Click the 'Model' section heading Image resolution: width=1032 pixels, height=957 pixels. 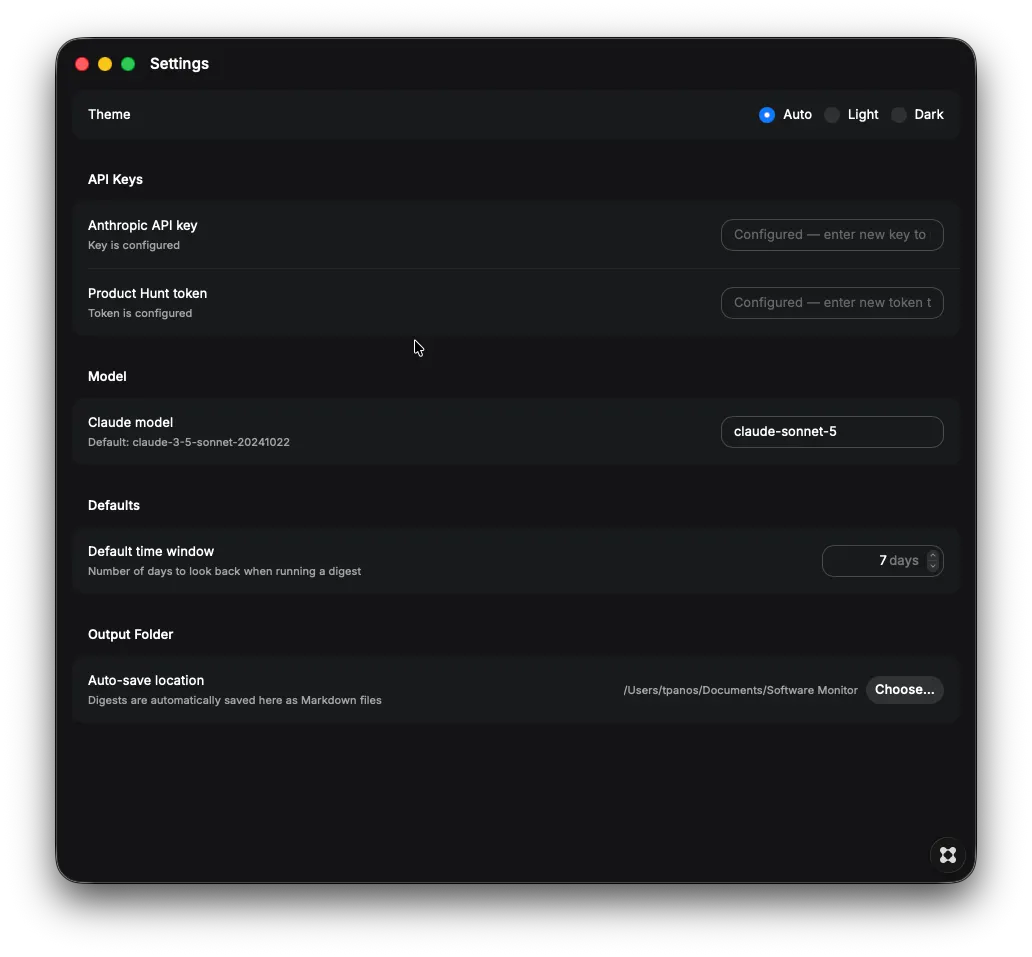(107, 376)
